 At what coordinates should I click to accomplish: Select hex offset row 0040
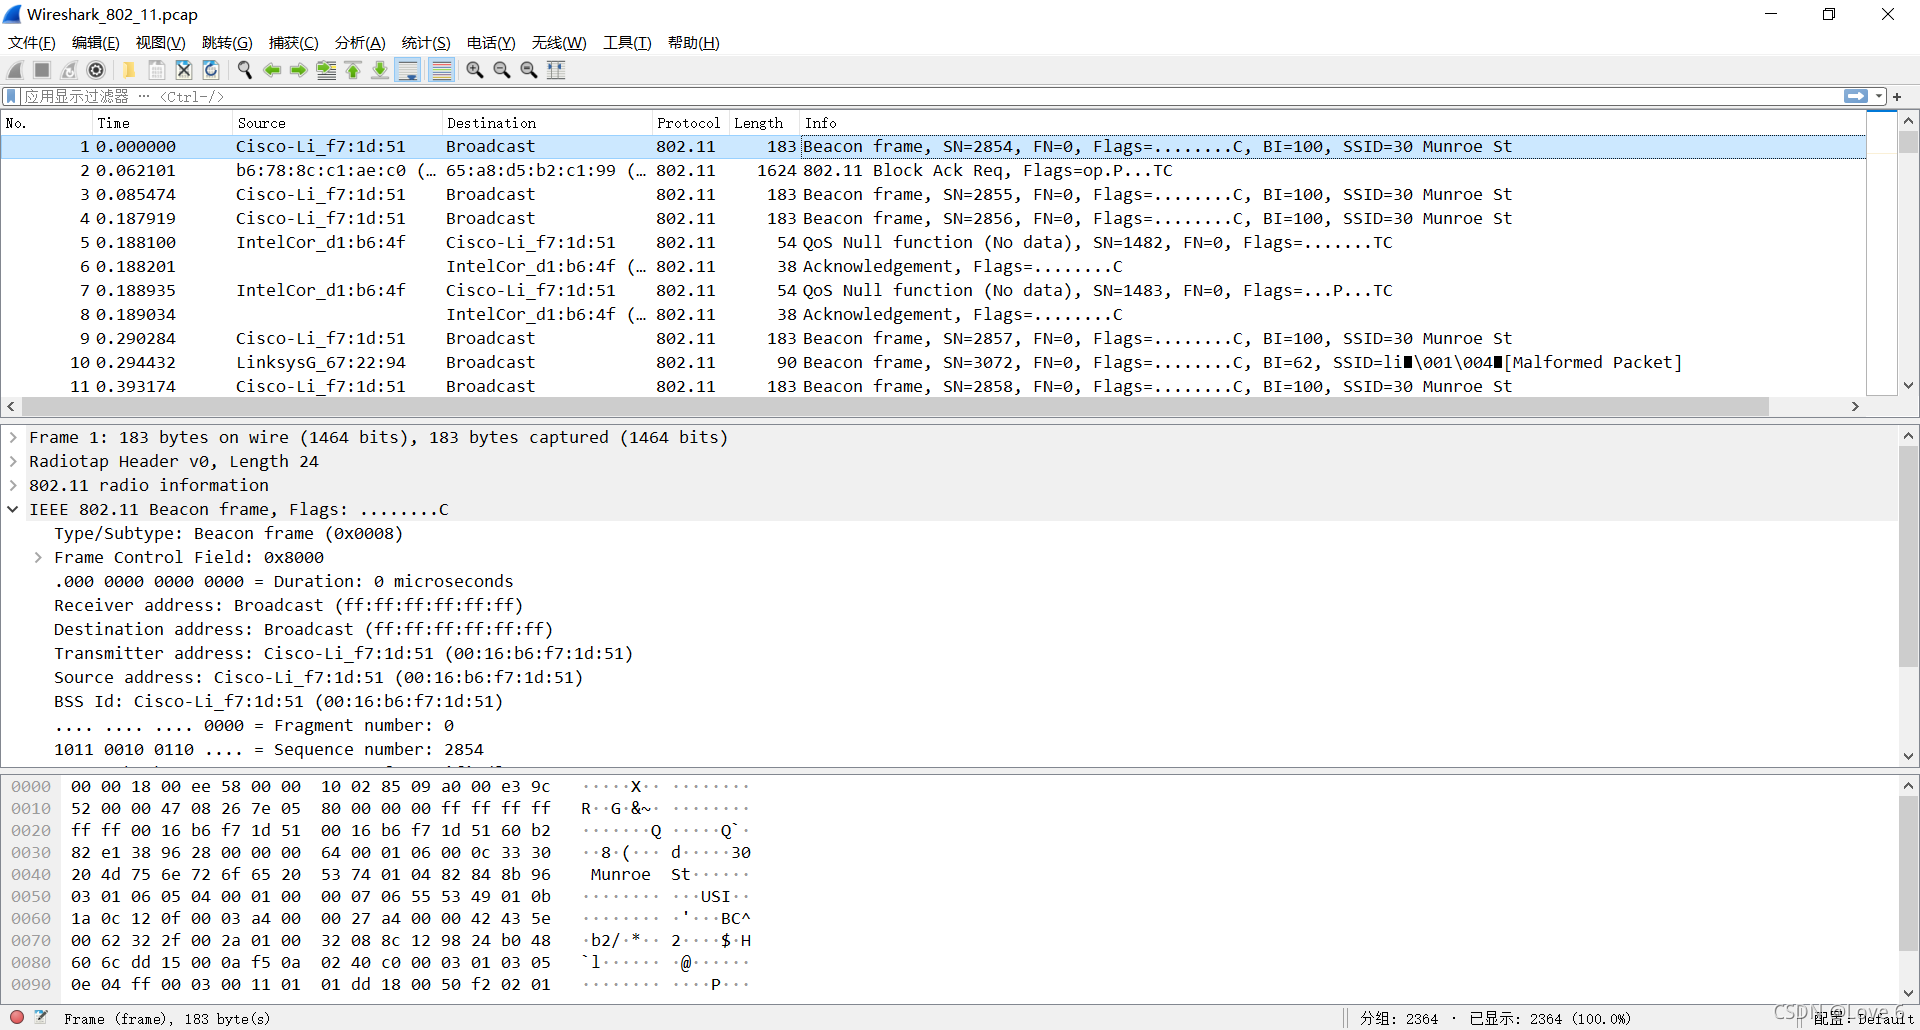[x=31, y=874]
